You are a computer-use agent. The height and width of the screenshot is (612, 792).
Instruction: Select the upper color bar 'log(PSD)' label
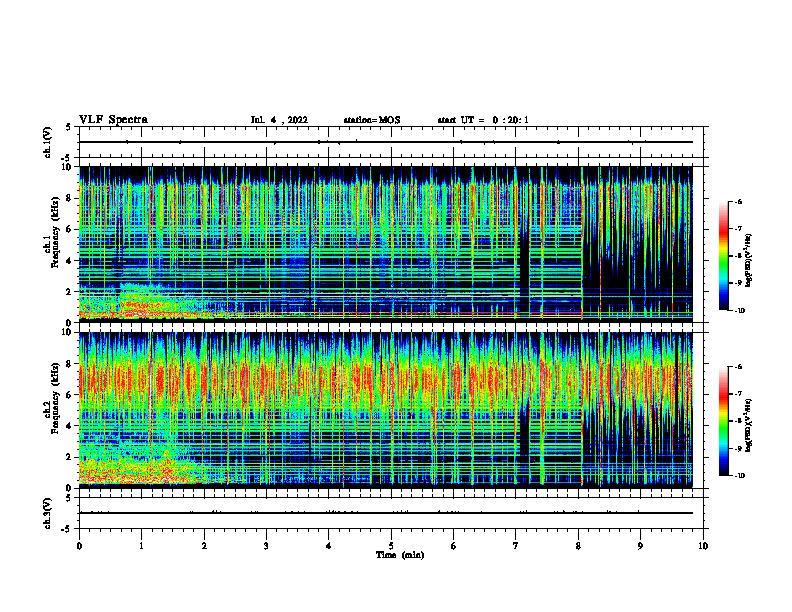click(x=749, y=260)
